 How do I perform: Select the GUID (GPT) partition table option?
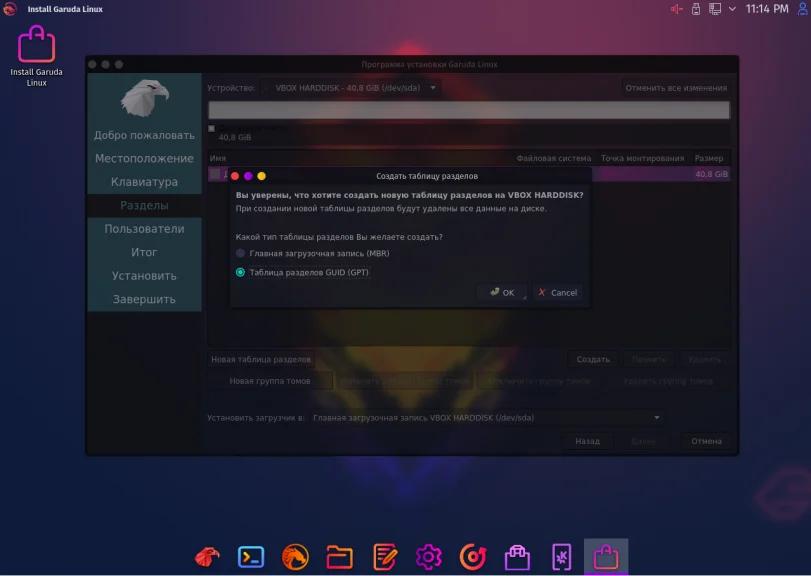tap(238, 269)
